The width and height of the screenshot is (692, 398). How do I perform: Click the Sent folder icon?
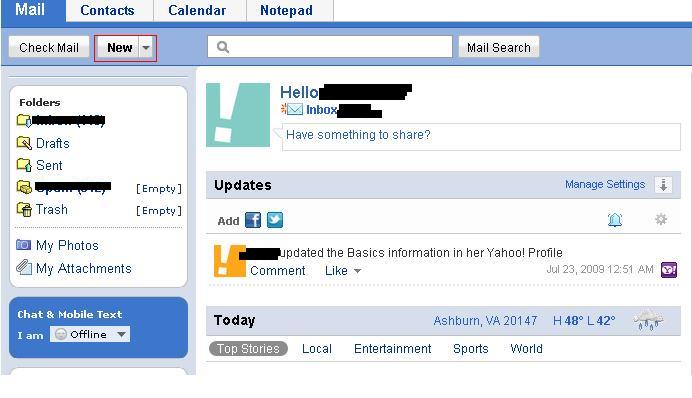pos(24,165)
